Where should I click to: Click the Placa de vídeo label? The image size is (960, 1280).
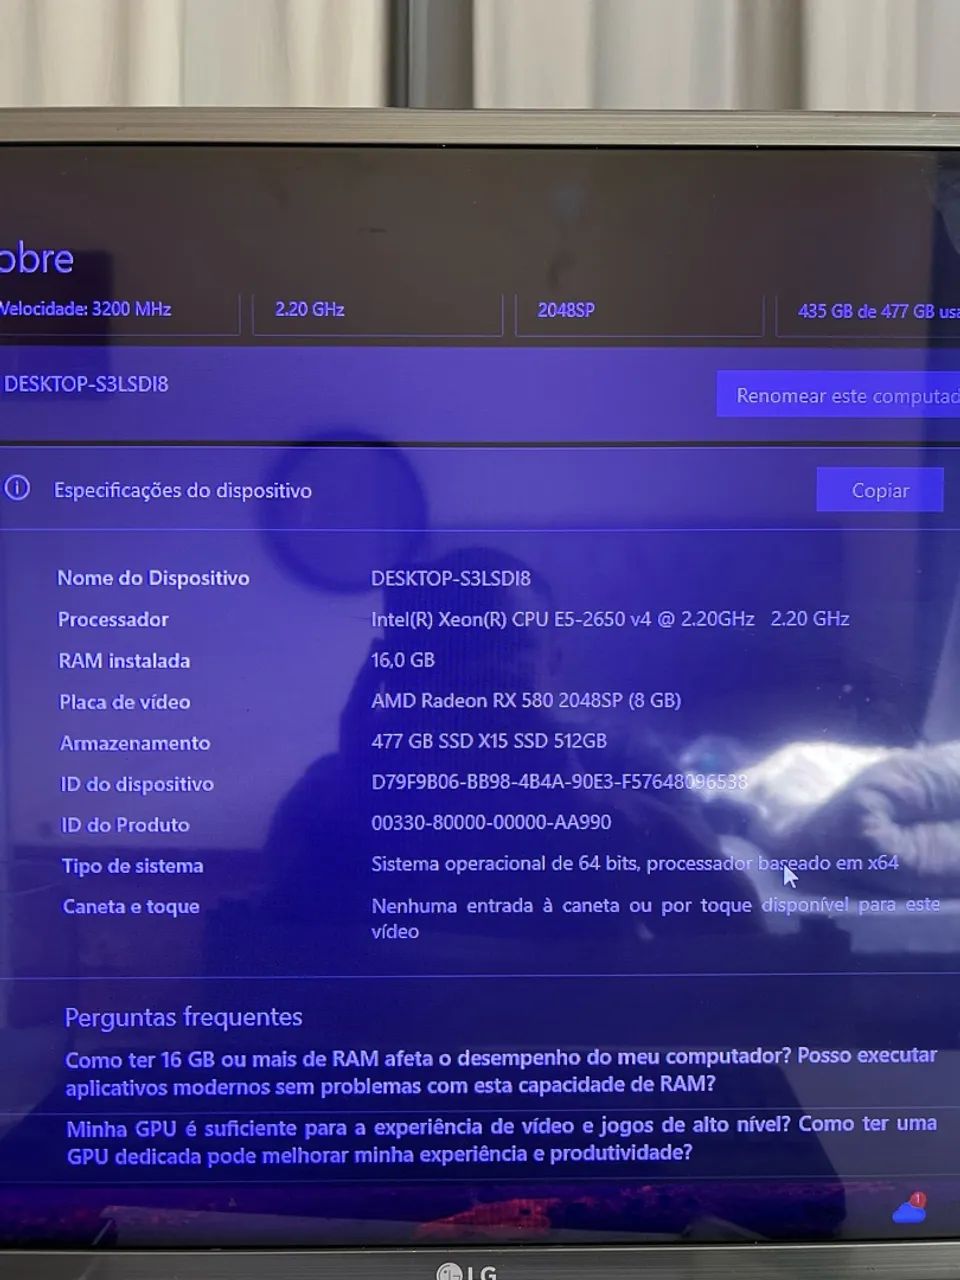[125, 702]
